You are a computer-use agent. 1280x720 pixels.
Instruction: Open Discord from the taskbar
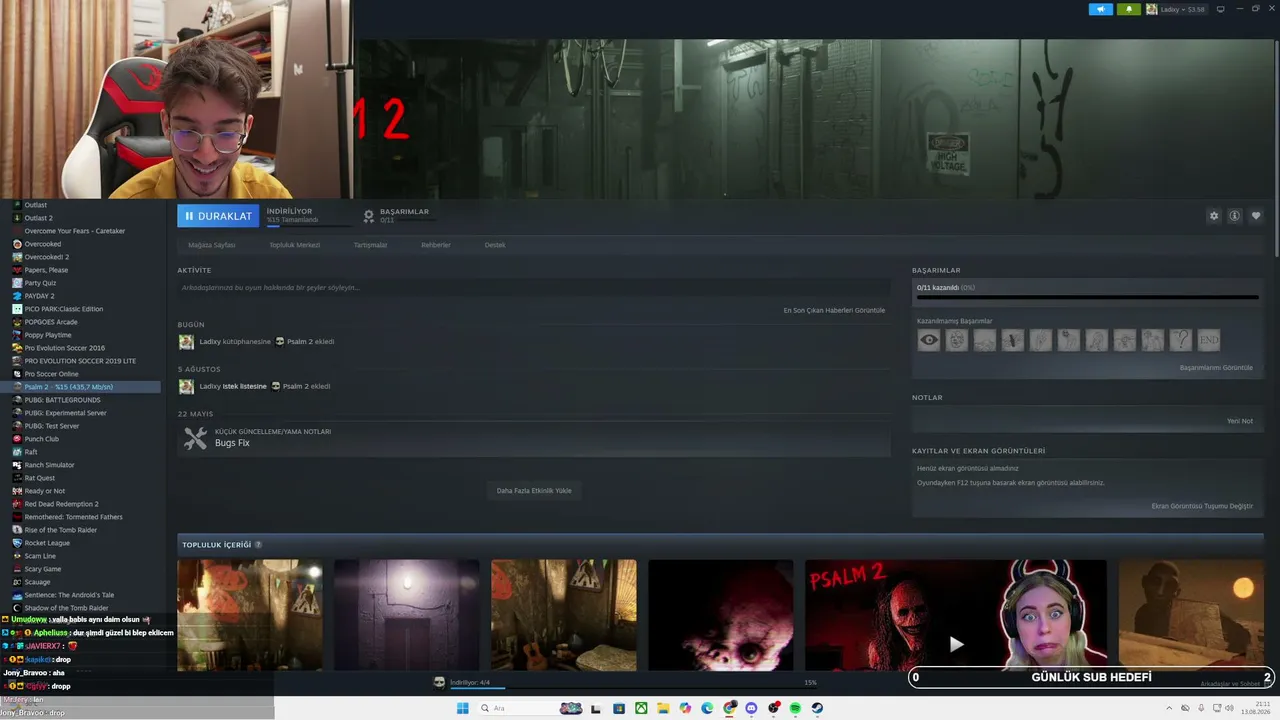(x=751, y=708)
